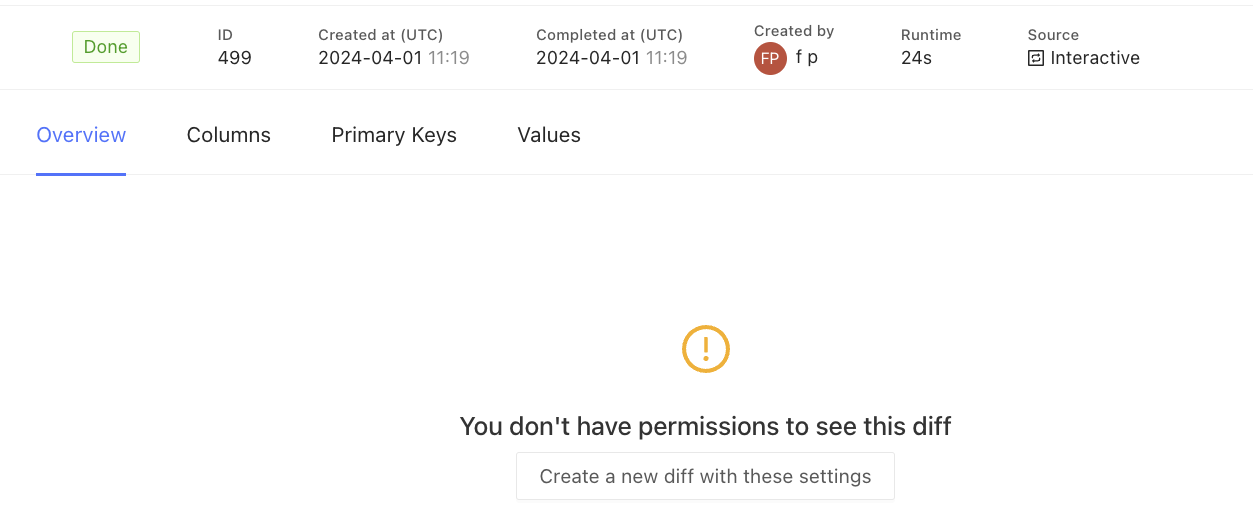This screenshot has height=526, width=1253.
Task: Click the Runtime label
Action: (x=931, y=35)
